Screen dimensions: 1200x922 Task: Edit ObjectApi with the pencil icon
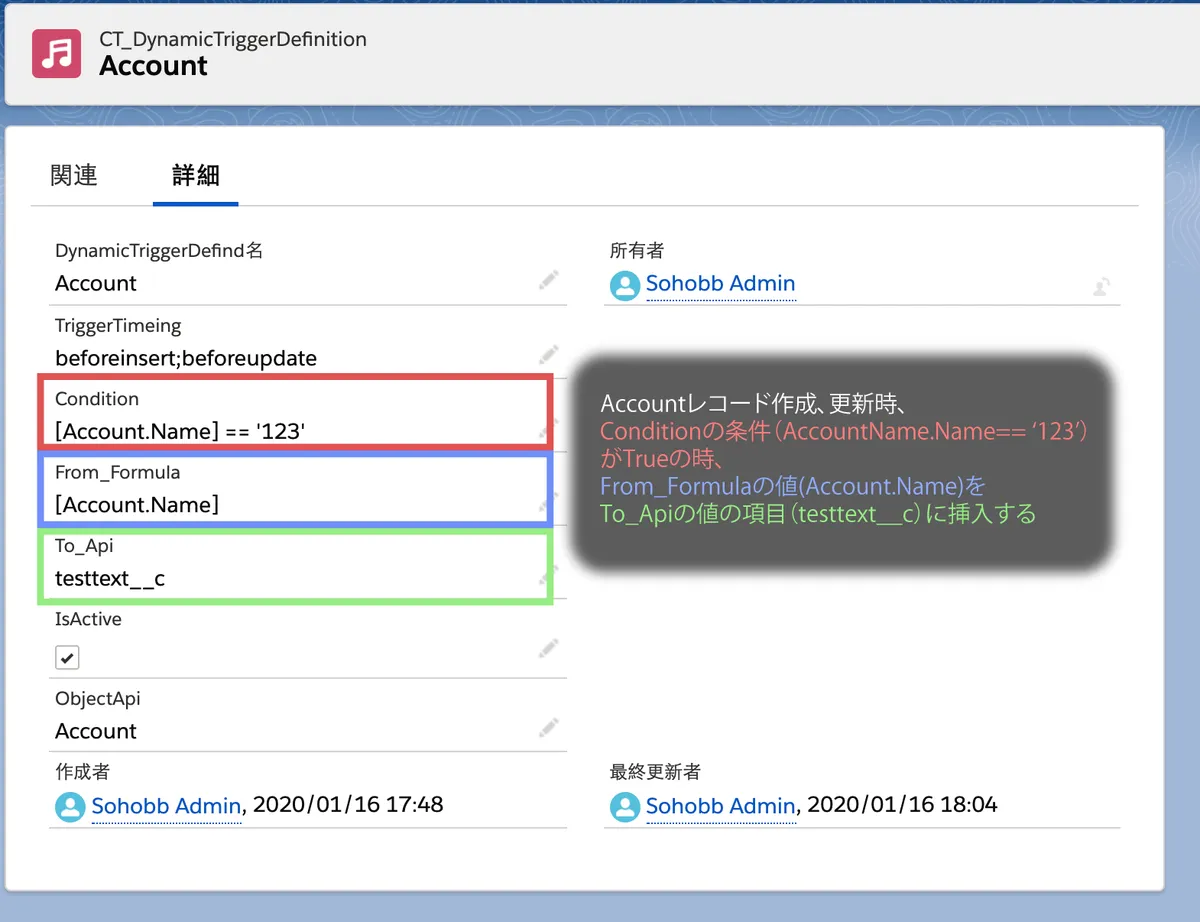(548, 727)
